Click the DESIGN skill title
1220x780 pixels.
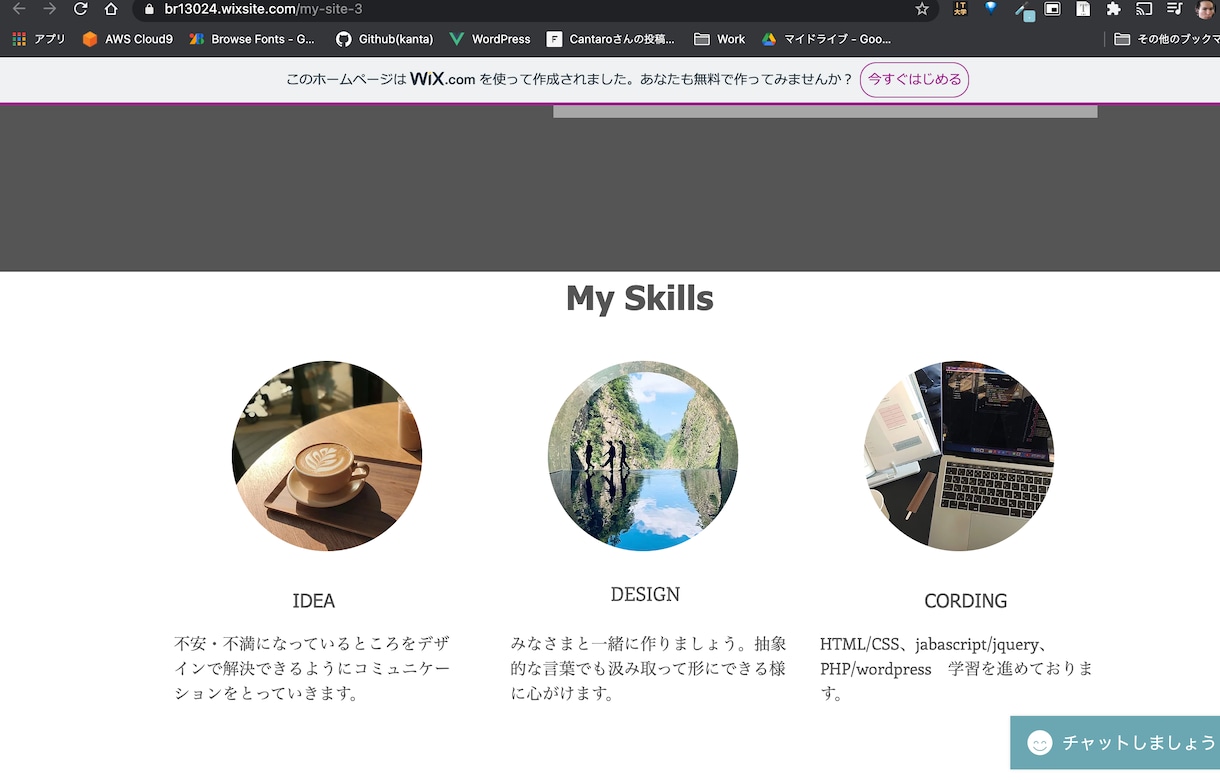tap(645, 594)
